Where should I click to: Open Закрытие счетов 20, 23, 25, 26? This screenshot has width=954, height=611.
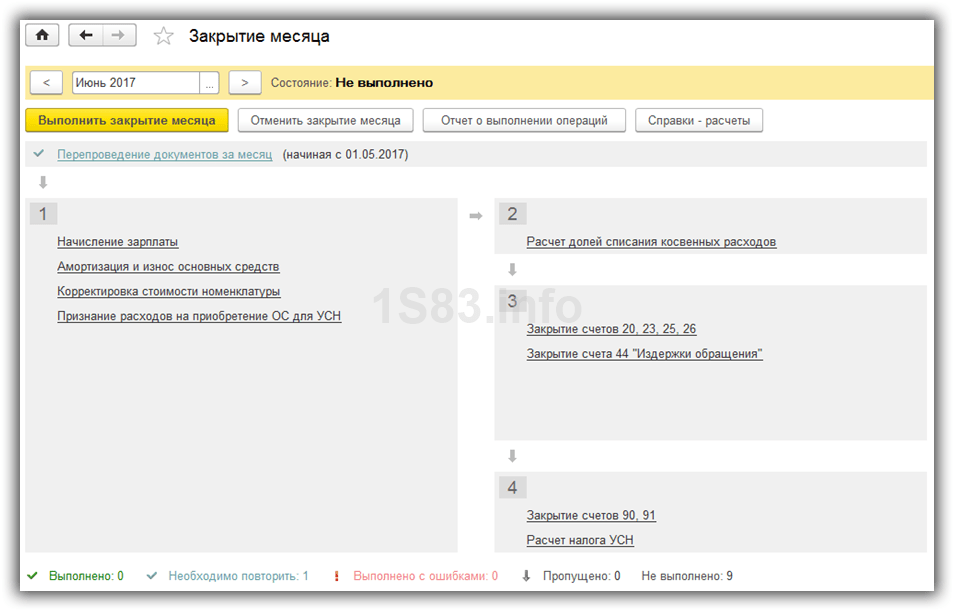[611, 329]
